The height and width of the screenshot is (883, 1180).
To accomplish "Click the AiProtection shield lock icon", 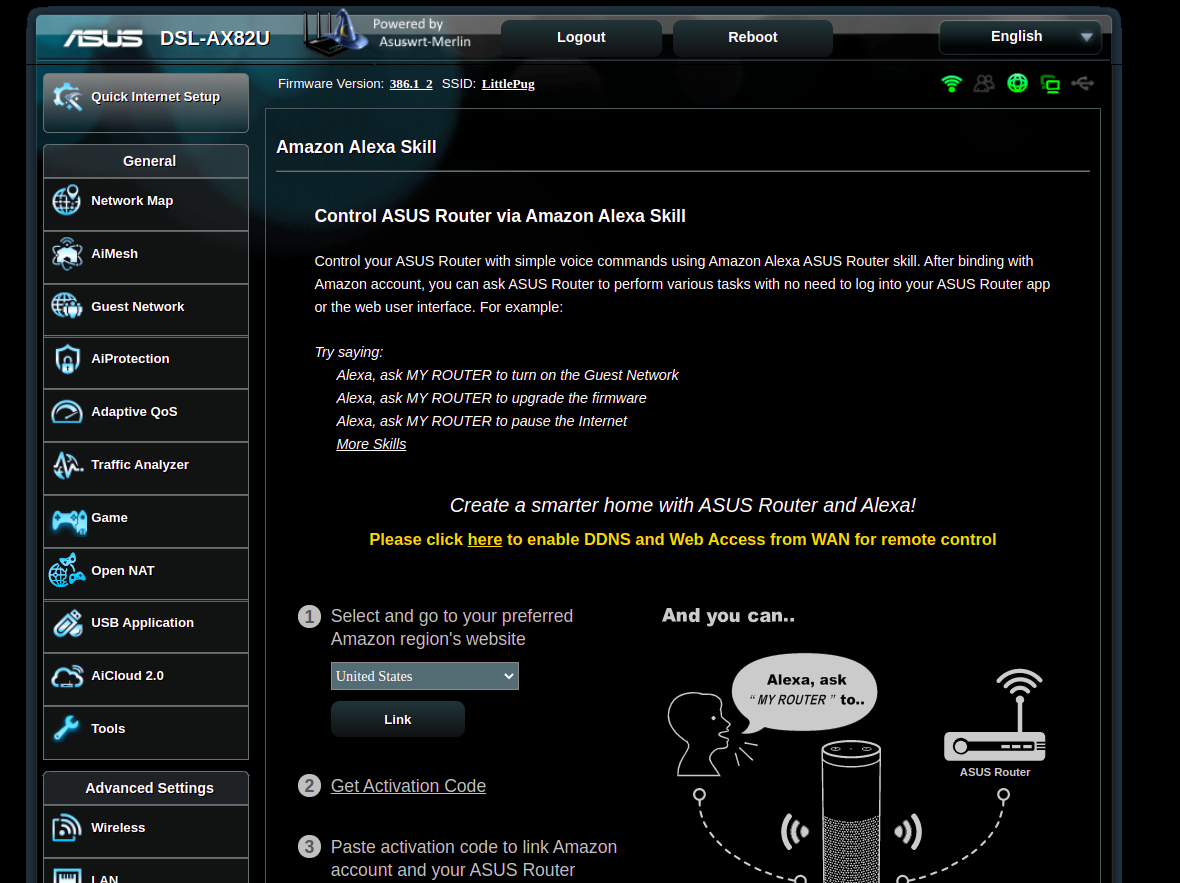I will [67, 359].
